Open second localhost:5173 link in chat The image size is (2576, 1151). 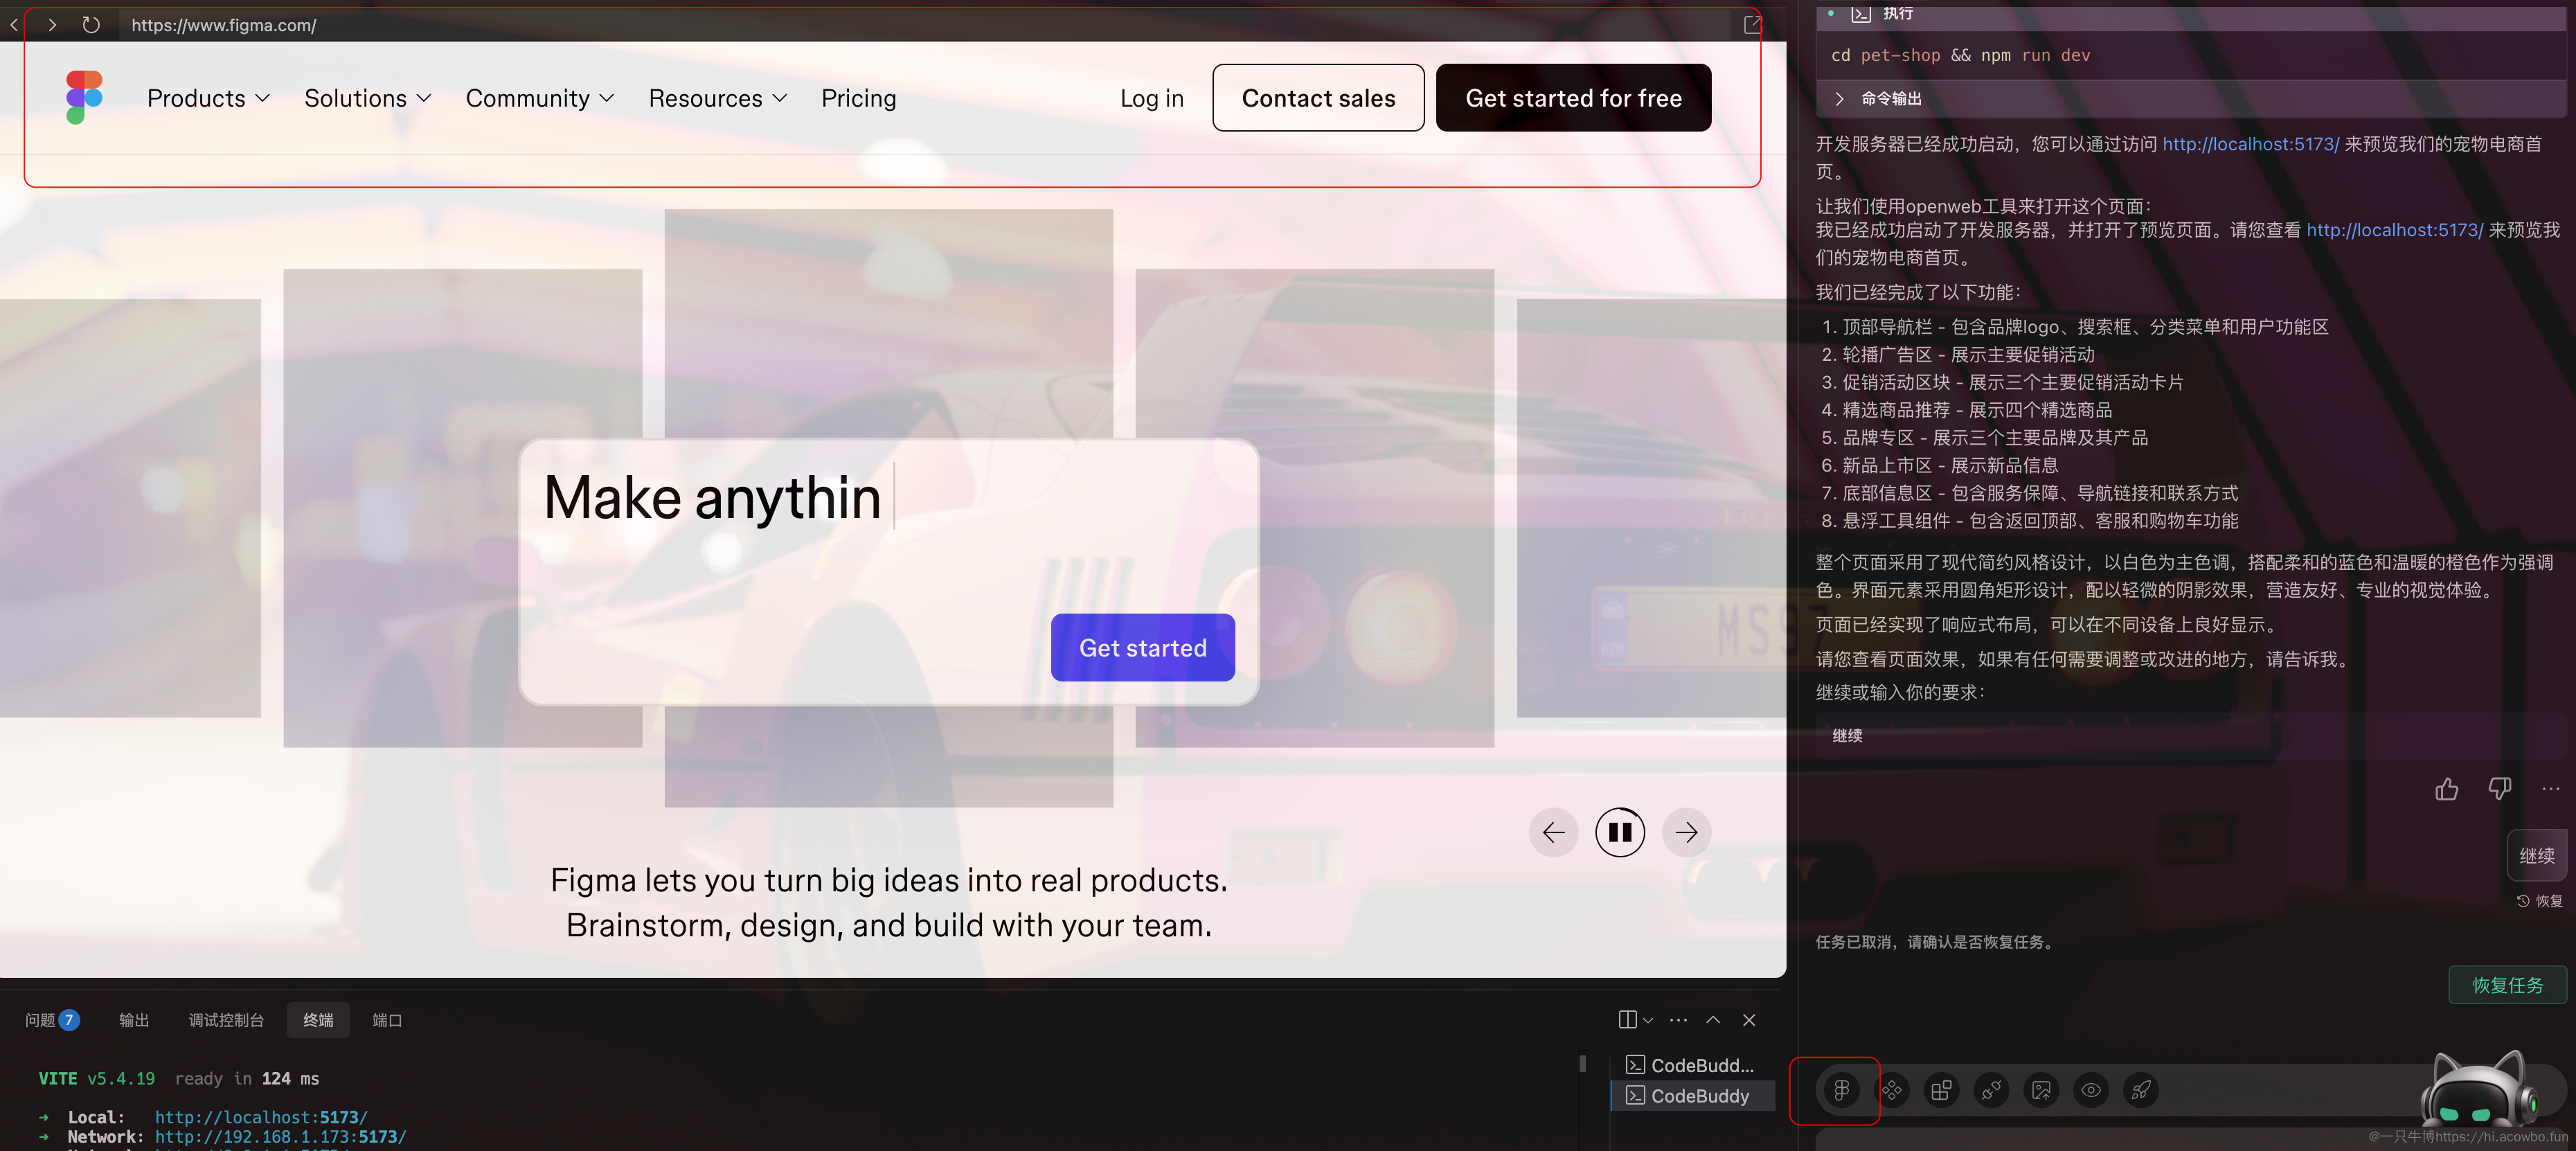(x=2394, y=230)
